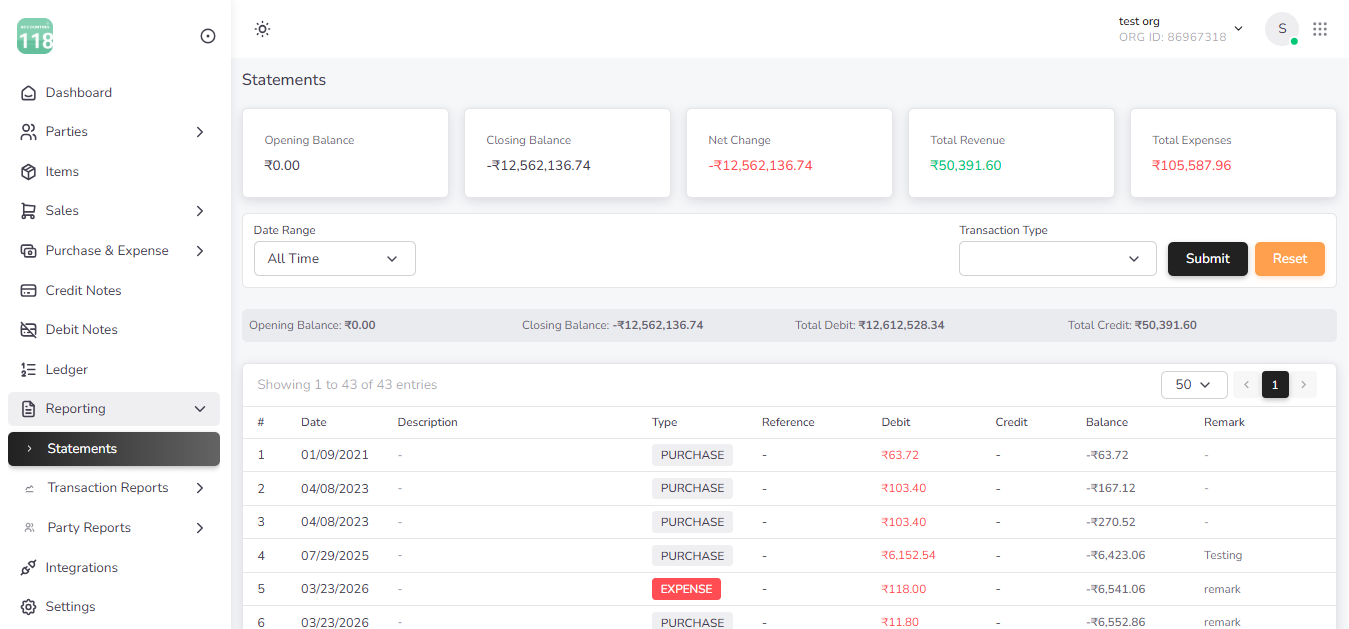
Task: Expand the Parties submenu chevron
Action: [200, 132]
